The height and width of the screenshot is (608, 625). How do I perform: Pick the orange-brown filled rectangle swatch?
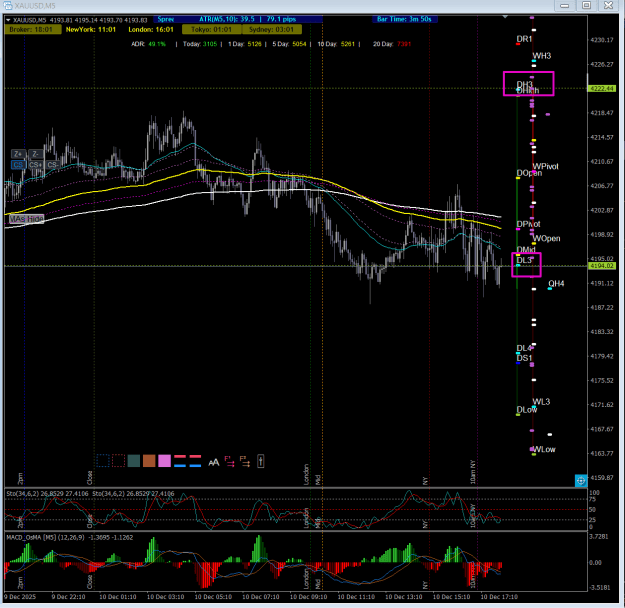tap(149, 461)
